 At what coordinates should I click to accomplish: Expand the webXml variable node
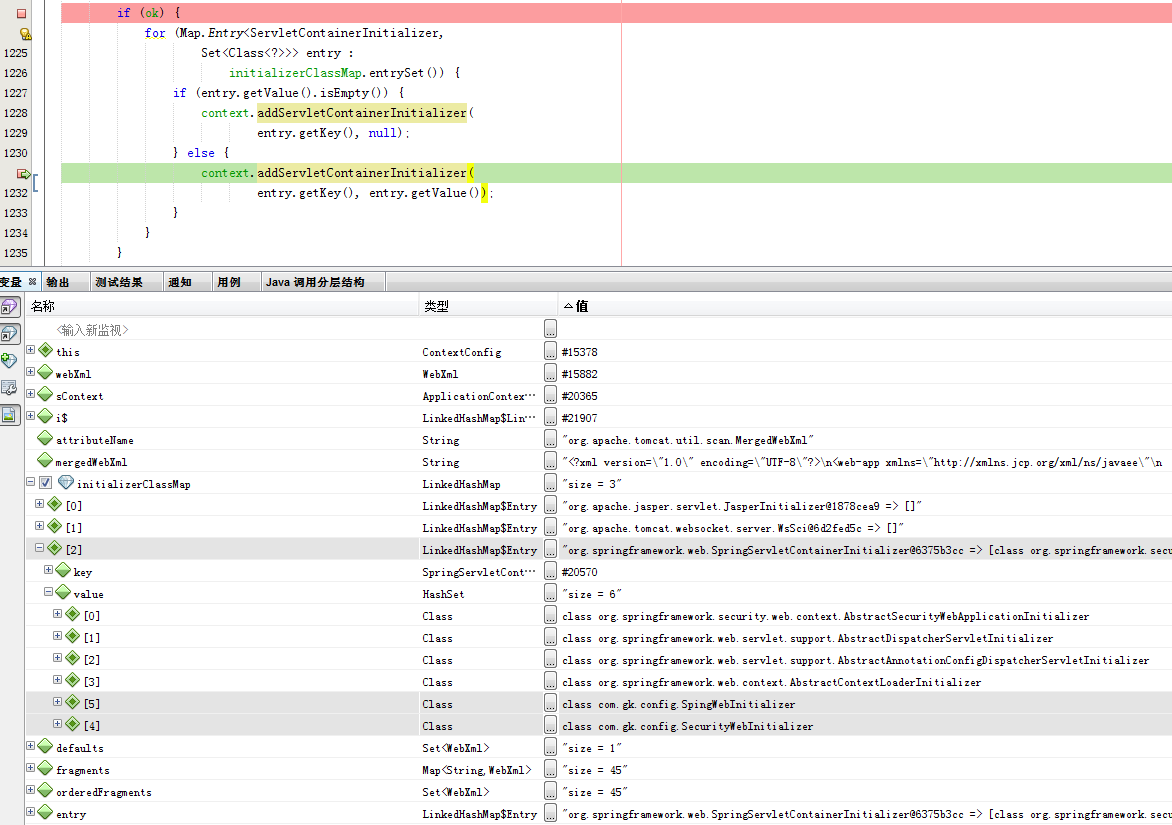tap(31, 371)
